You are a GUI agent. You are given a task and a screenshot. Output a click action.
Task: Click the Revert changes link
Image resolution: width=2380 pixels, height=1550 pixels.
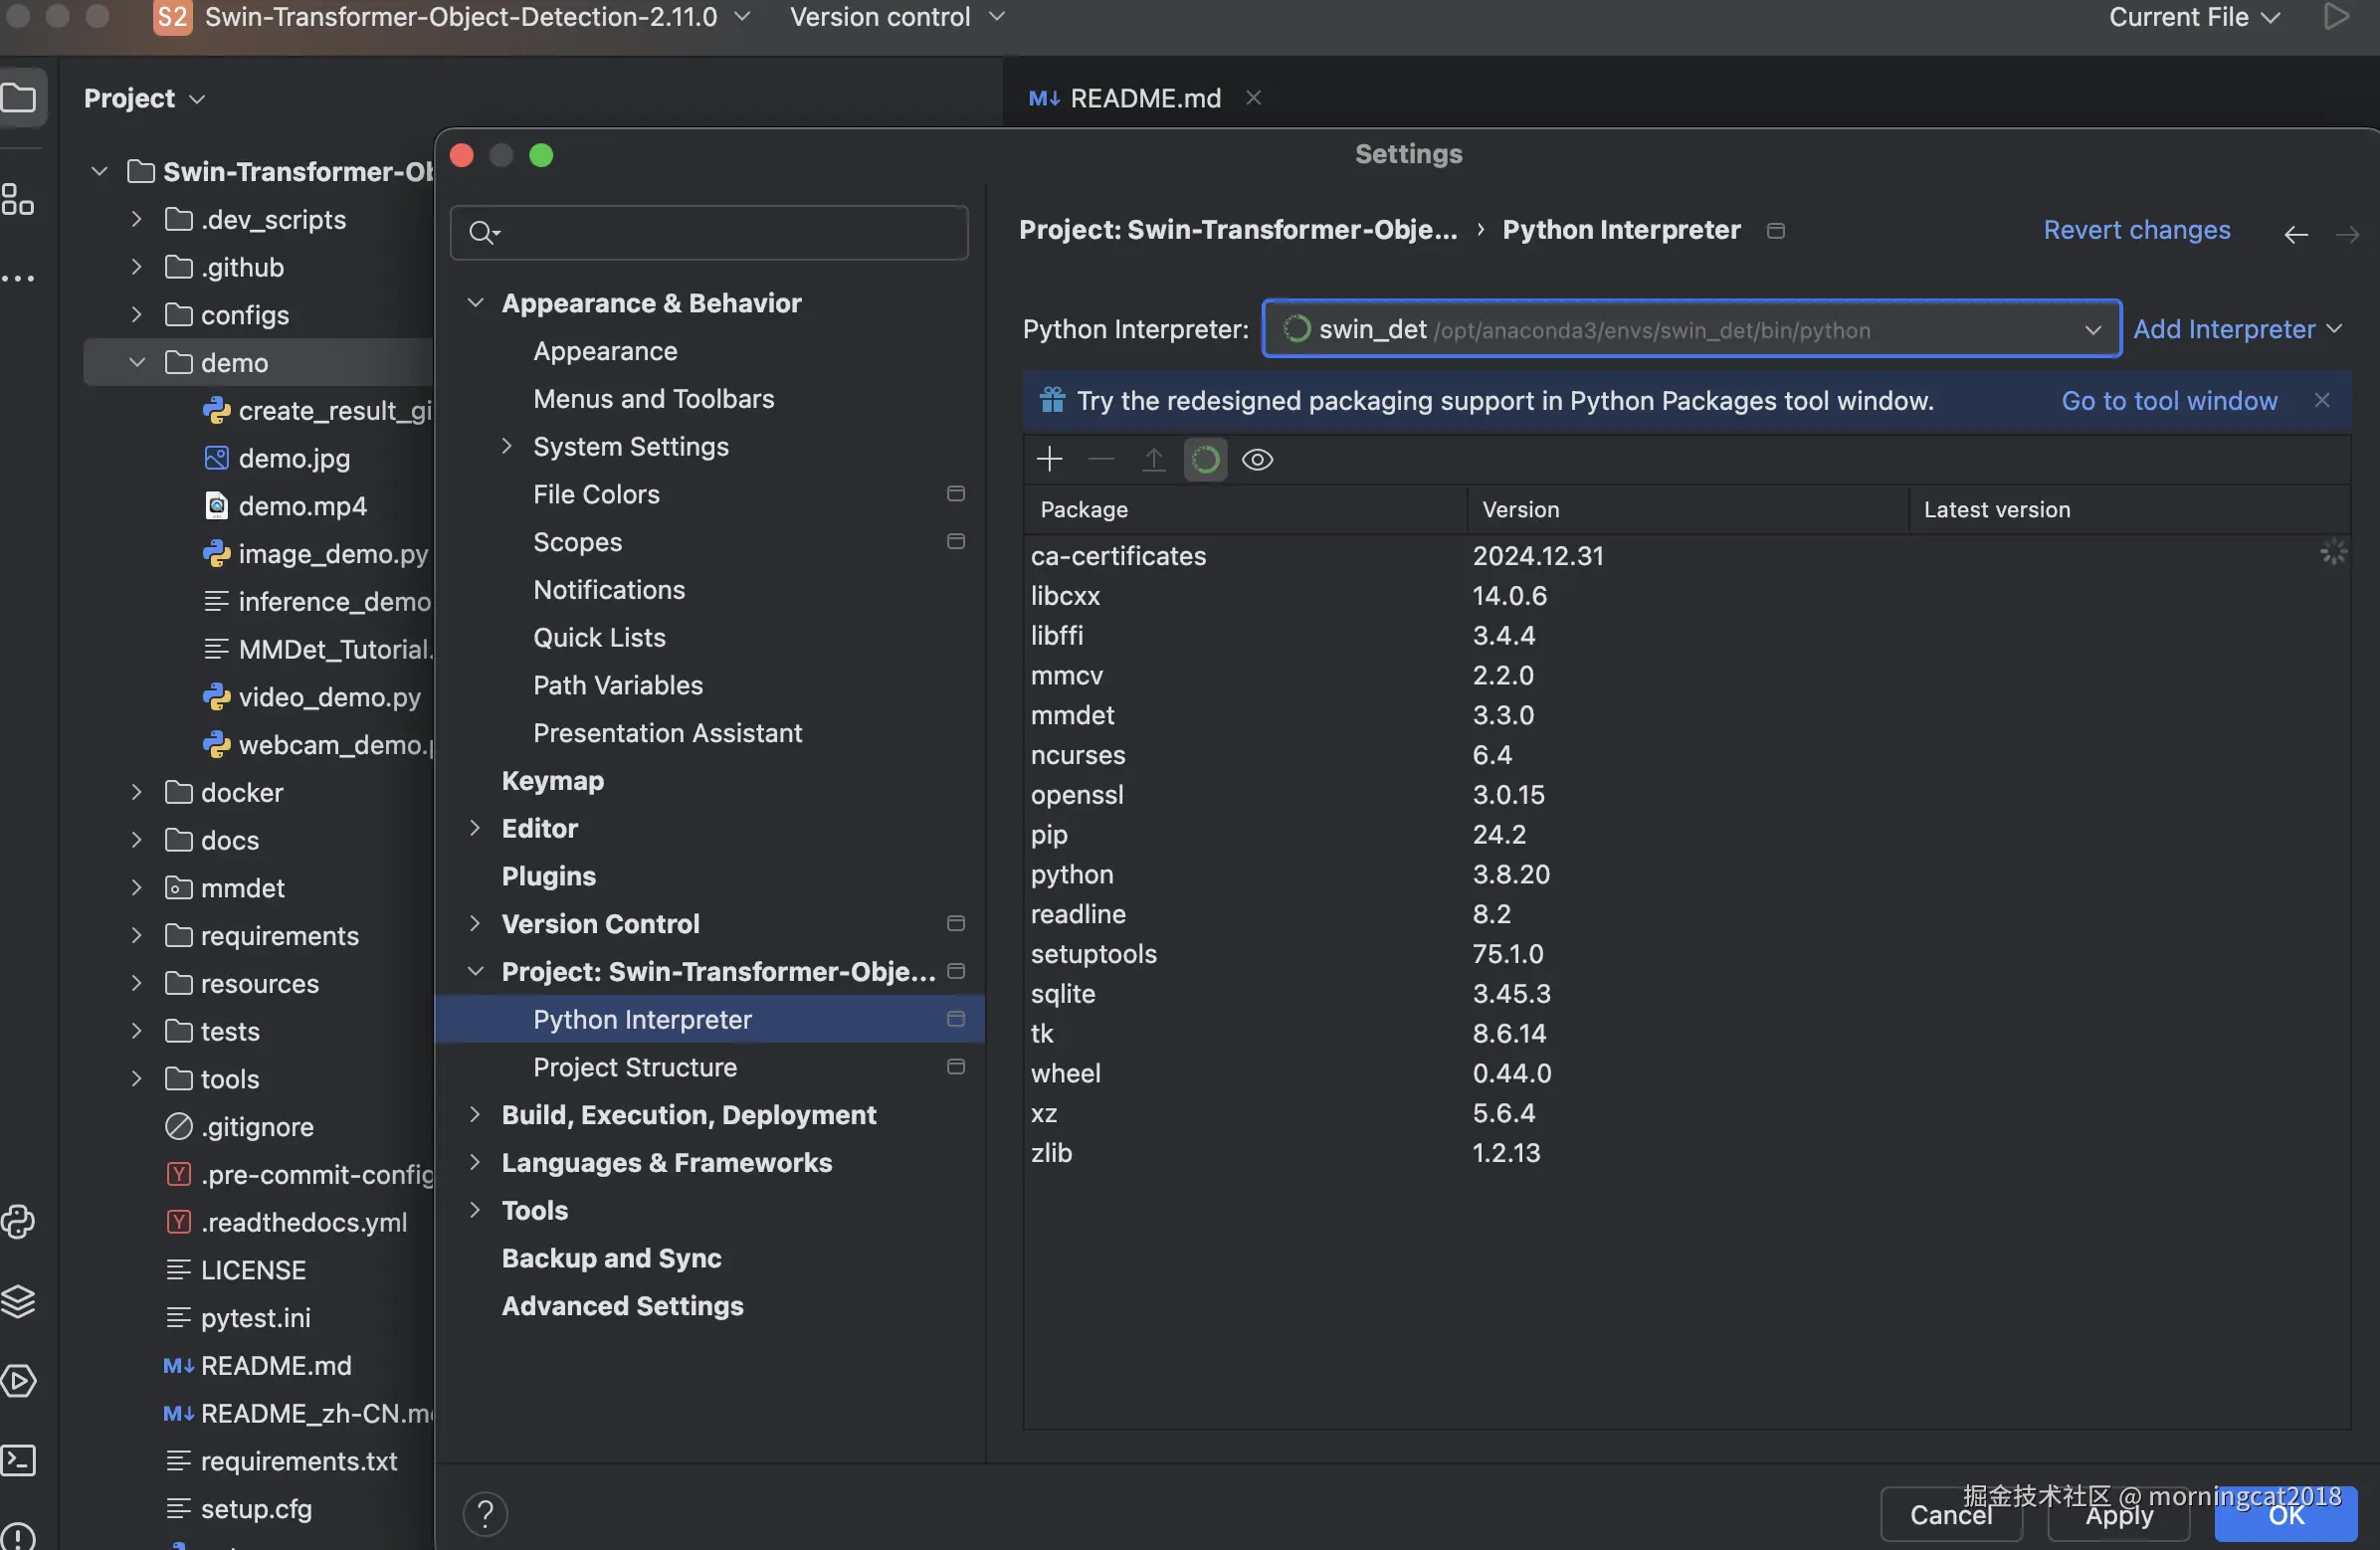[x=2136, y=230]
